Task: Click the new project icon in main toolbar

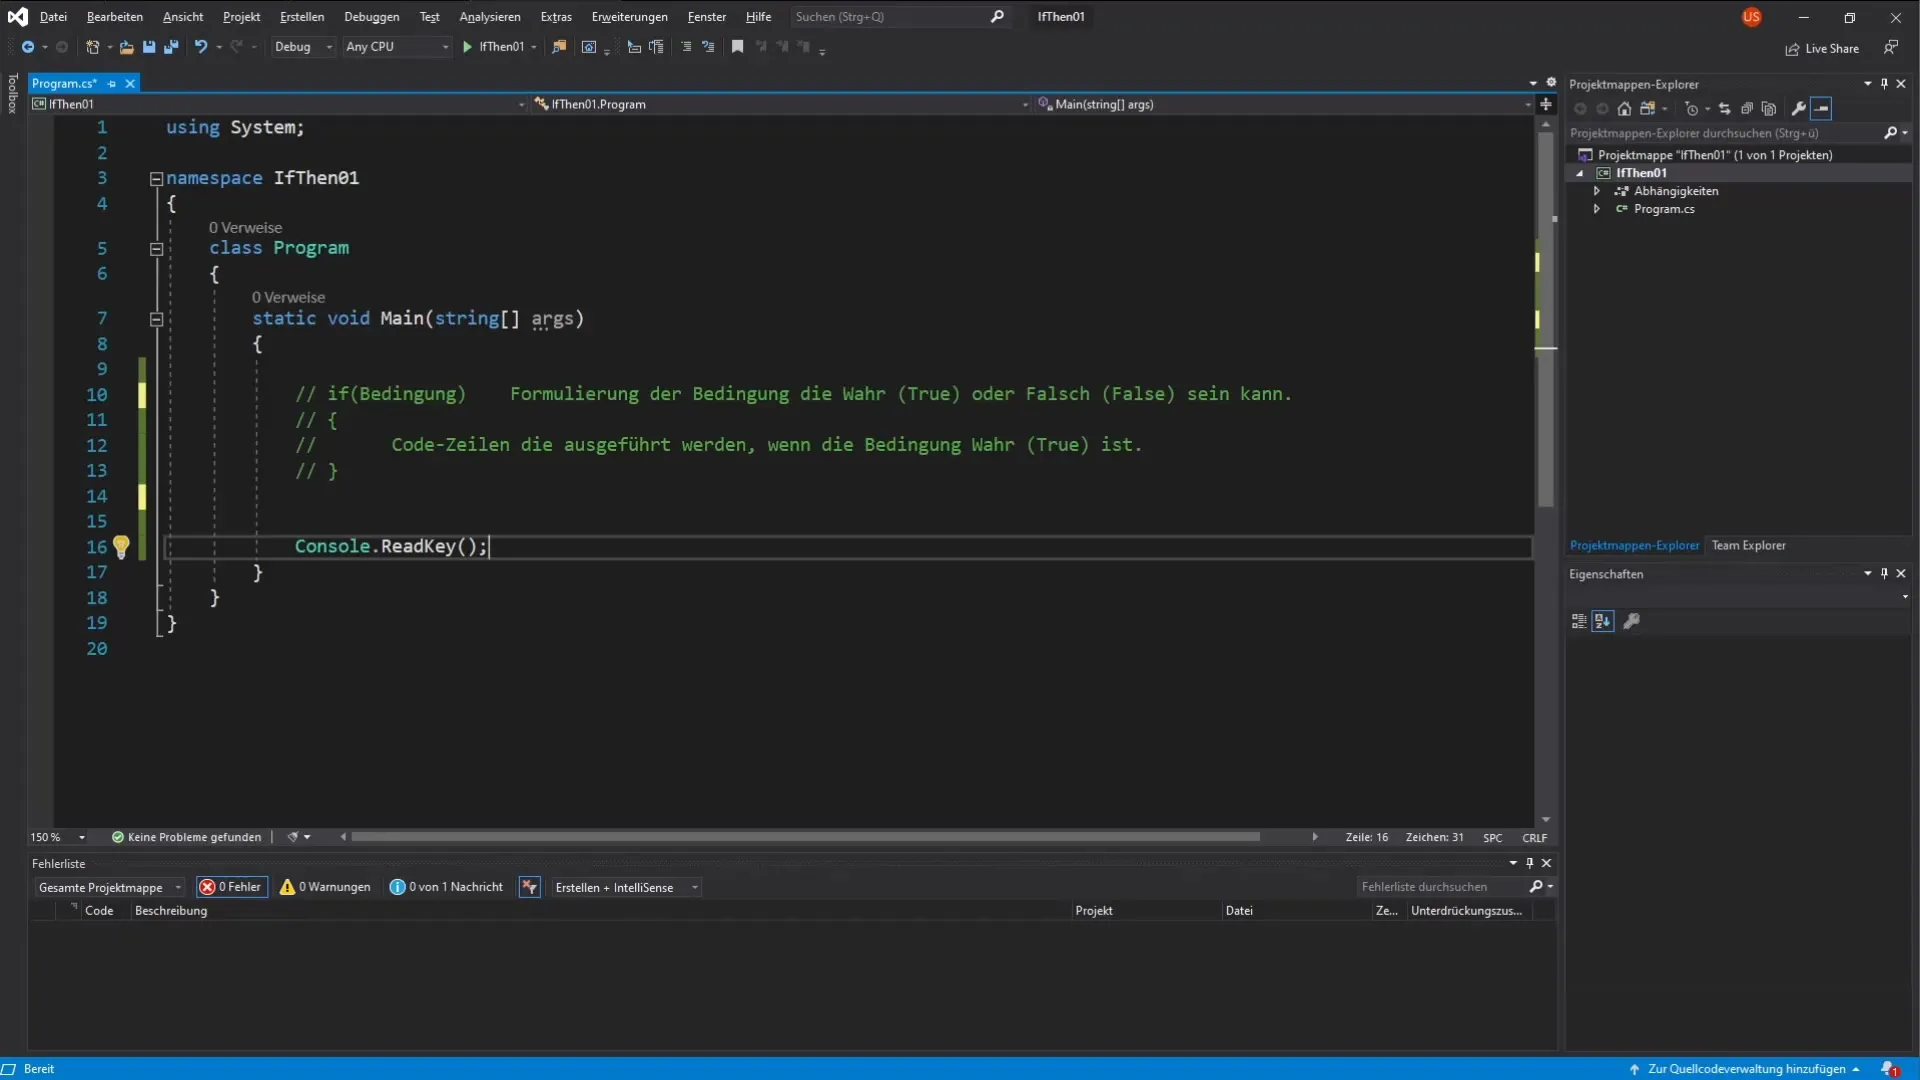Action: pyautogui.click(x=92, y=47)
